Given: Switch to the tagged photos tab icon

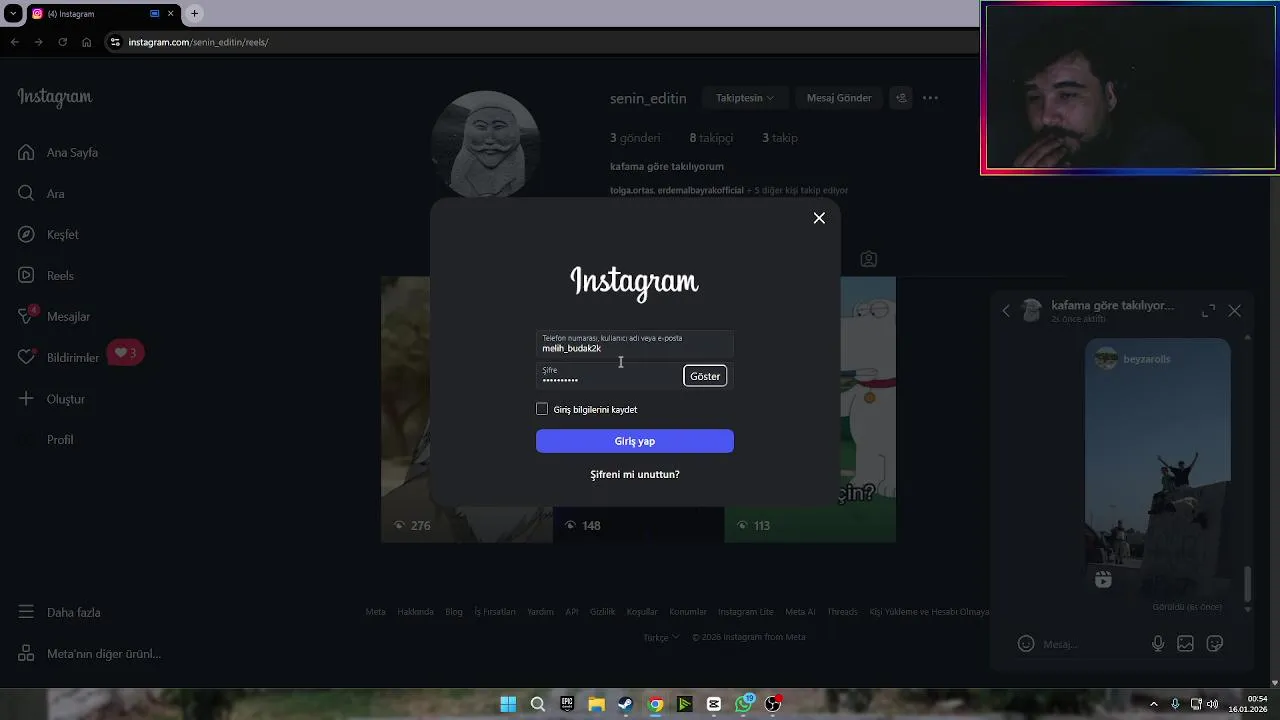Looking at the screenshot, I should click(x=869, y=259).
